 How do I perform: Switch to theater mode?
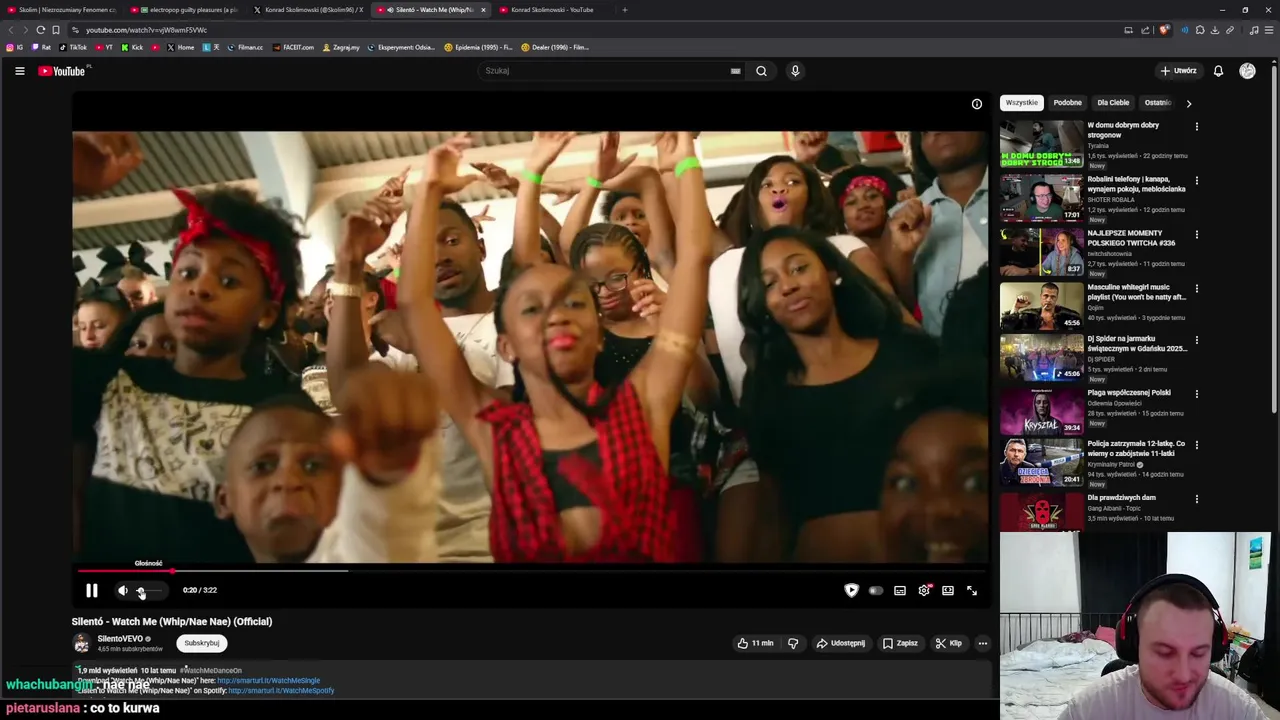point(948,591)
